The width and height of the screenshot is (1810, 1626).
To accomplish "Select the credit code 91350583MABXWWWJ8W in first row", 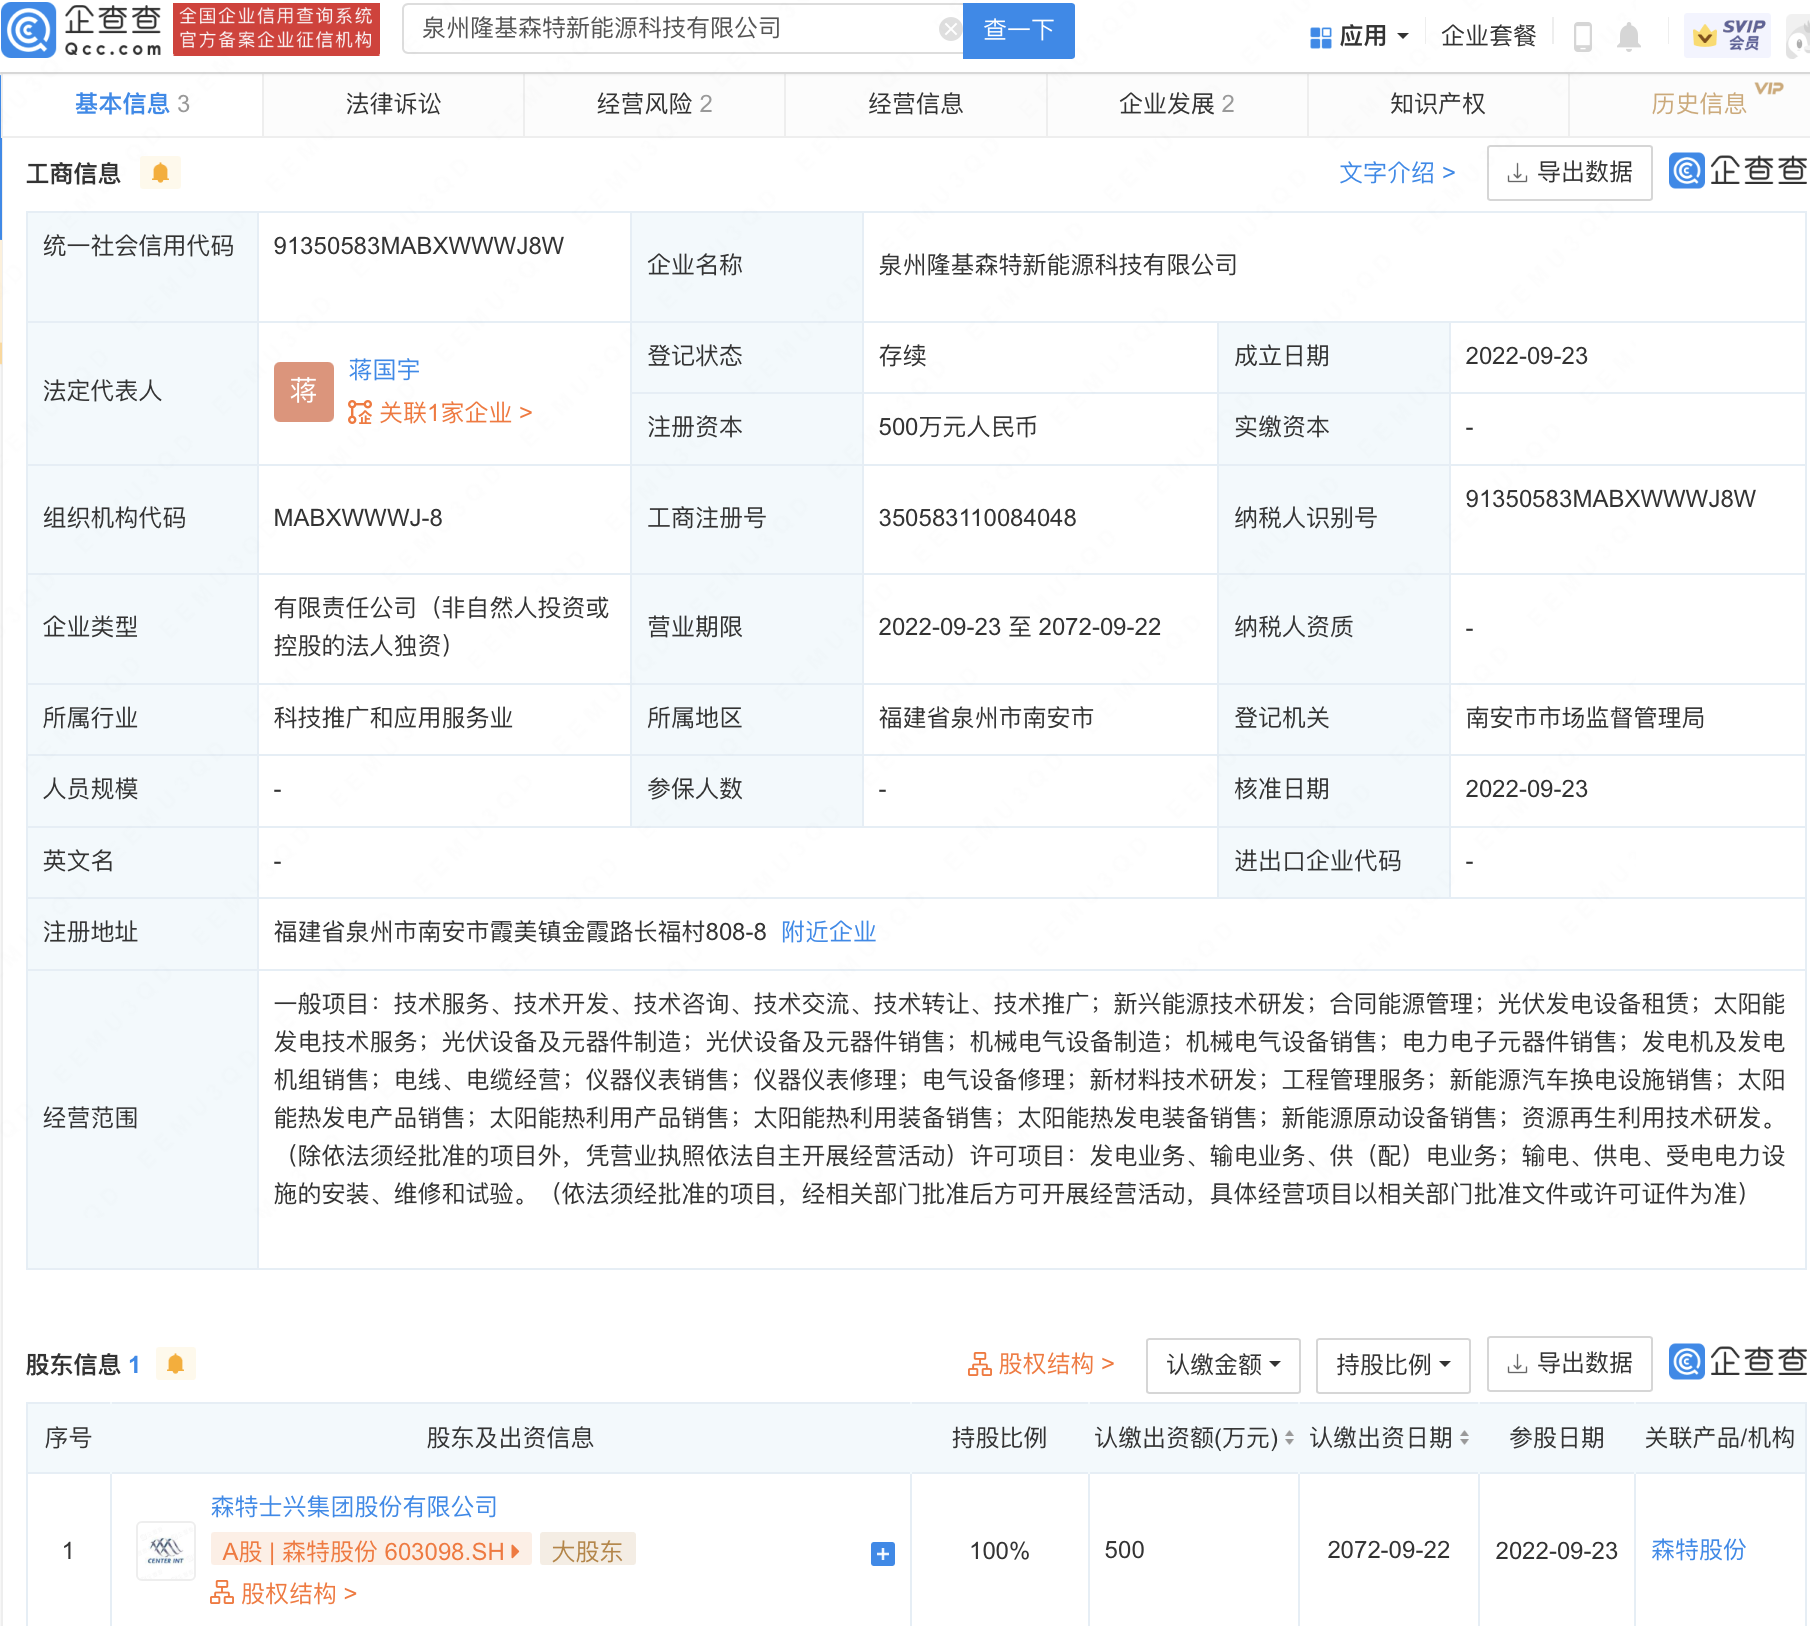I will pyautogui.click(x=419, y=246).
